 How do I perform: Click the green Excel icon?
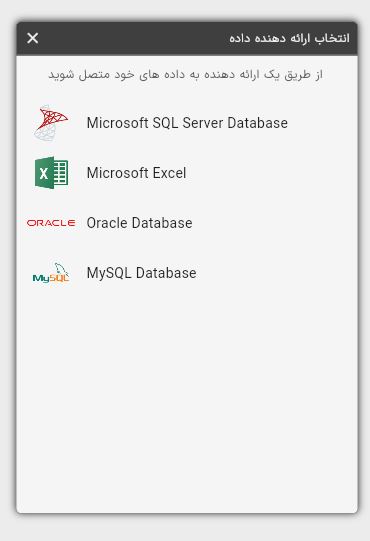tap(51, 173)
